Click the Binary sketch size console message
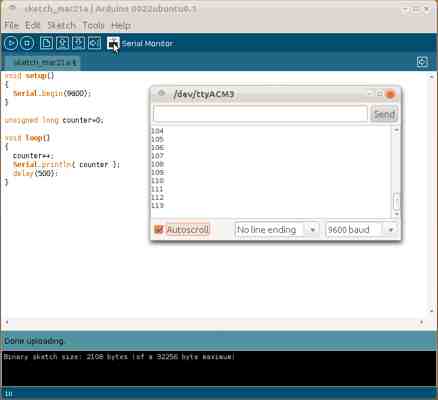This screenshot has height=400, width=438. 119,357
